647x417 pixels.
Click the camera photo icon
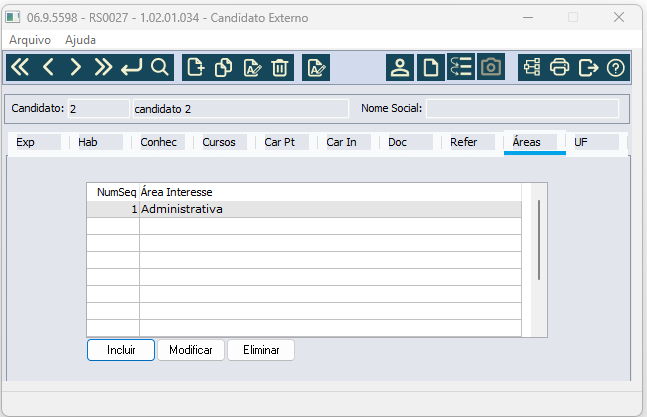click(x=491, y=67)
